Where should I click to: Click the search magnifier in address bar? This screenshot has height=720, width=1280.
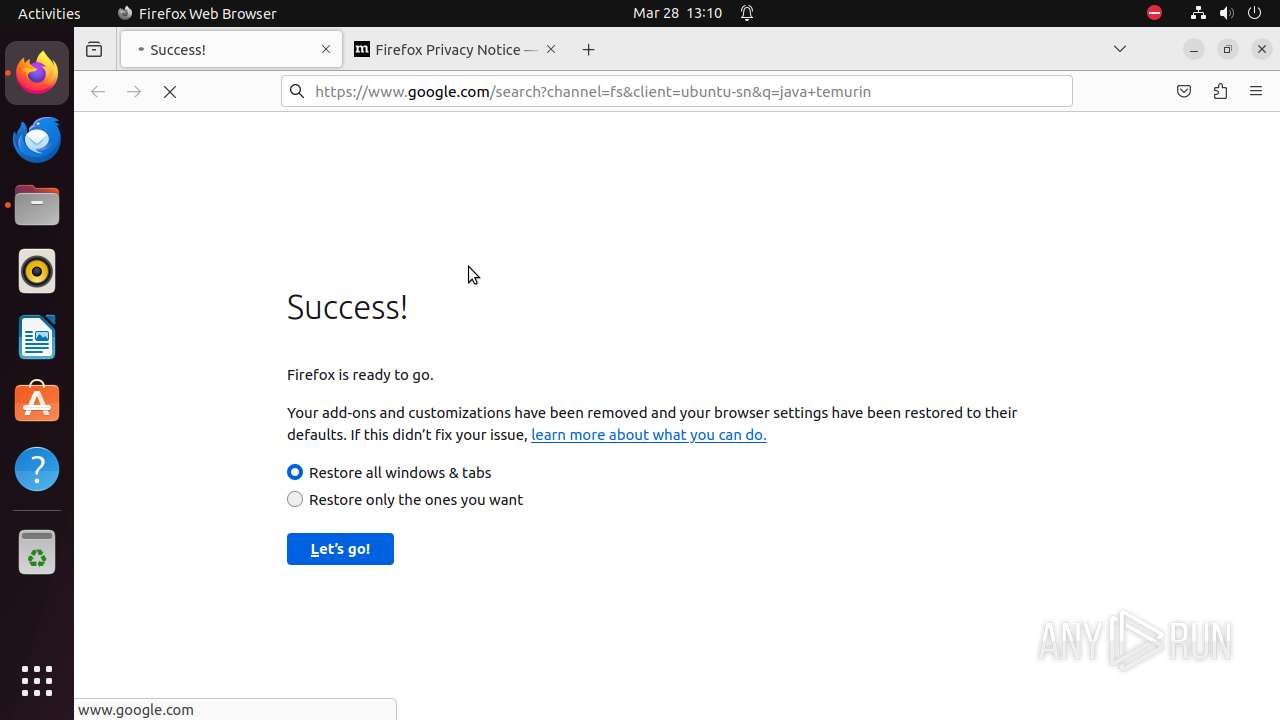297,91
